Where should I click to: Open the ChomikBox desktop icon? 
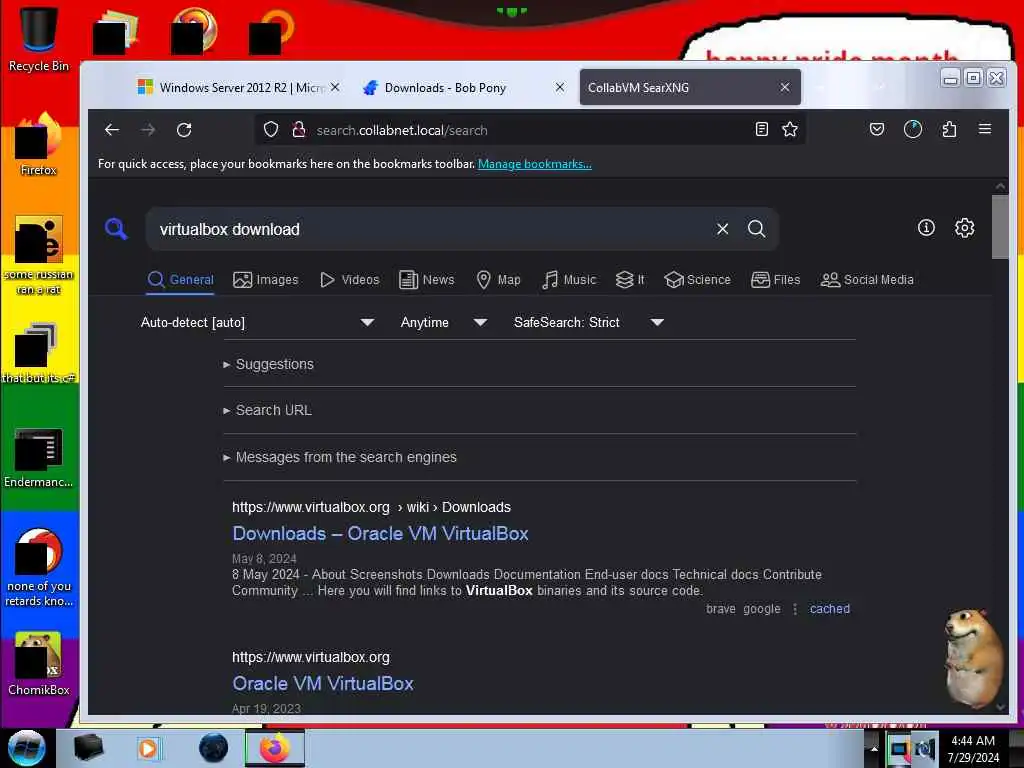point(39,663)
